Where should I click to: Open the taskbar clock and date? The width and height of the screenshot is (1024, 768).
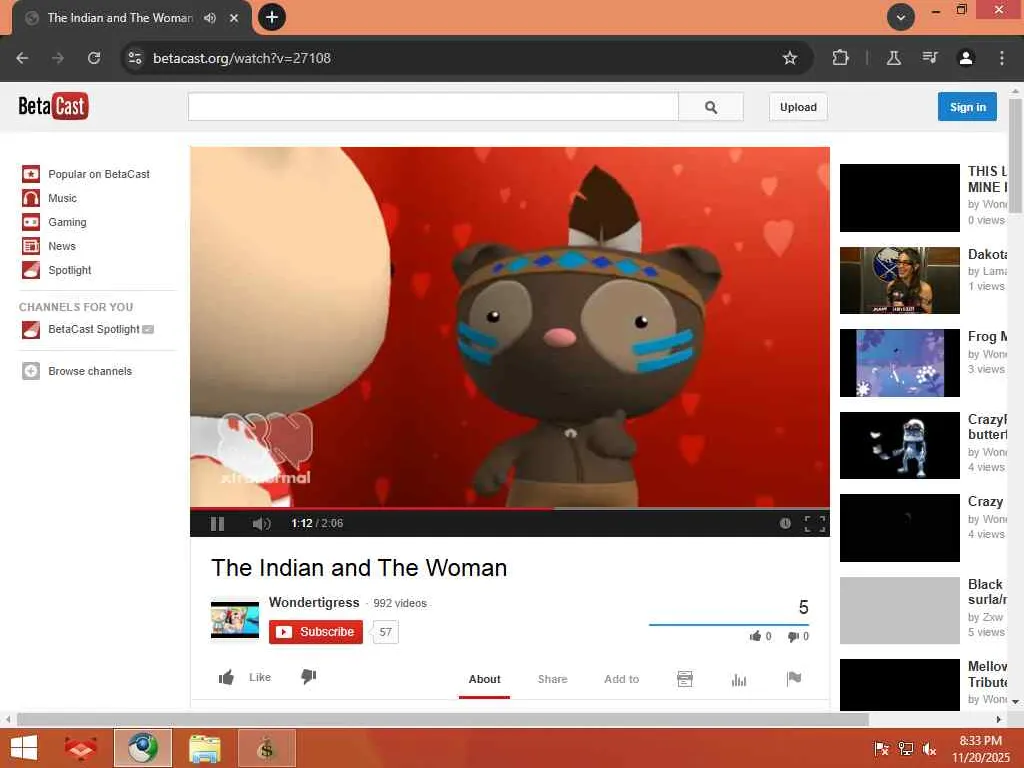pyautogui.click(x=980, y=749)
